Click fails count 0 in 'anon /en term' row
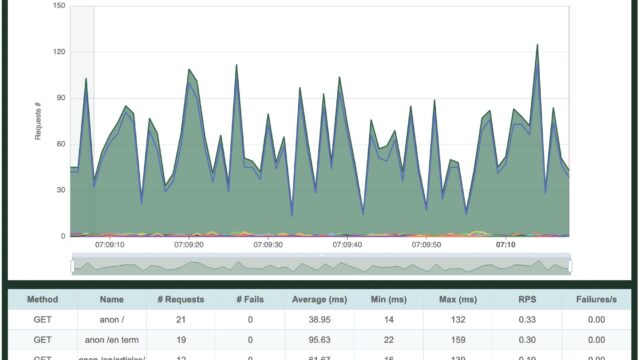The width and height of the screenshot is (640, 360). (x=250, y=340)
